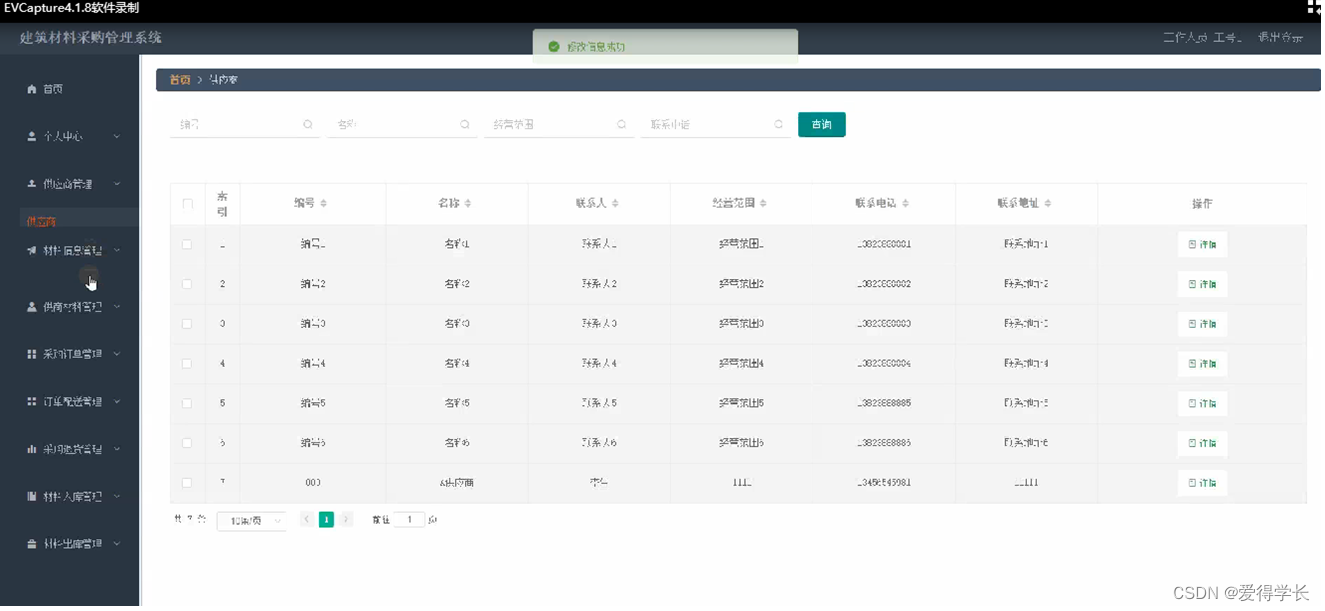1325x611 pixels.
Task: Click search icon in 联系电话 filter field
Action: [778, 125]
